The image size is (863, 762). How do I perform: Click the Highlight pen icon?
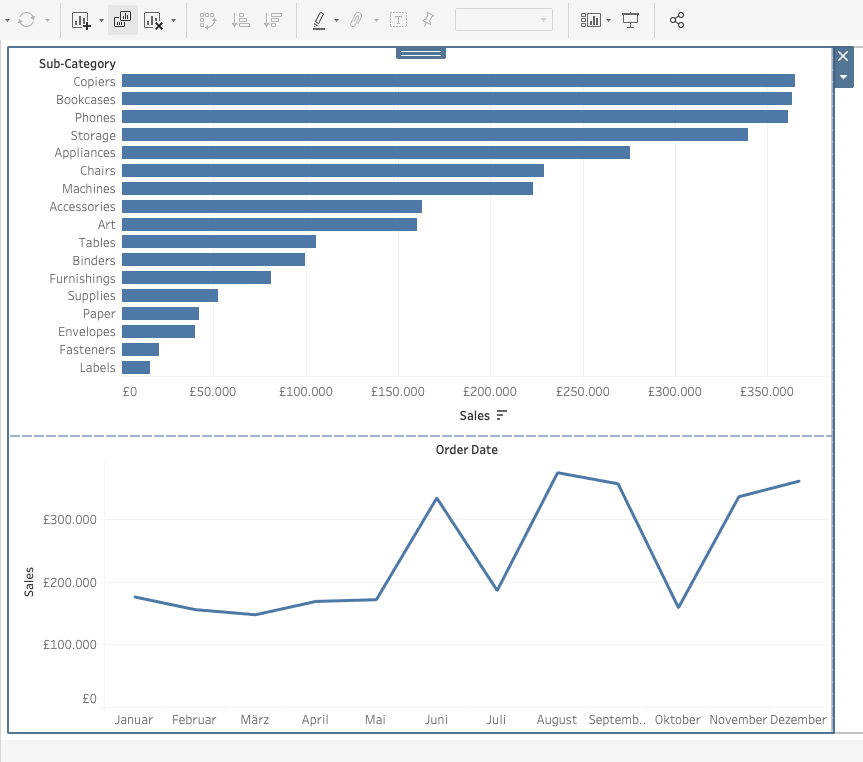[319, 20]
